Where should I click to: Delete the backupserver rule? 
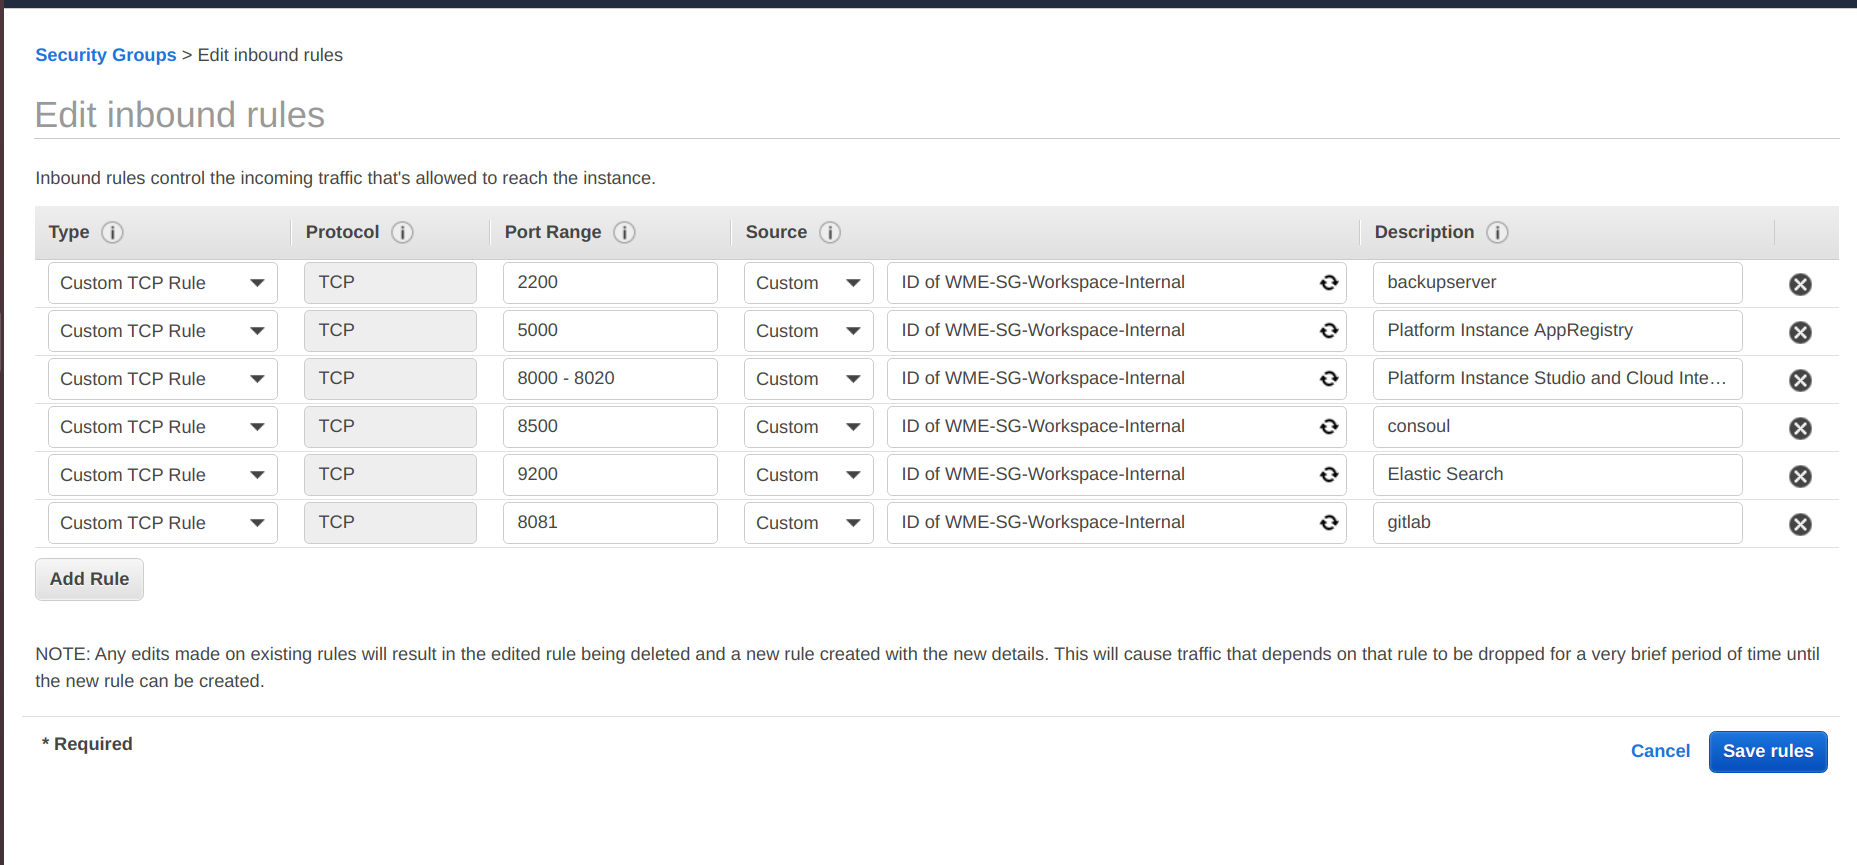pyautogui.click(x=1800, y=284)
